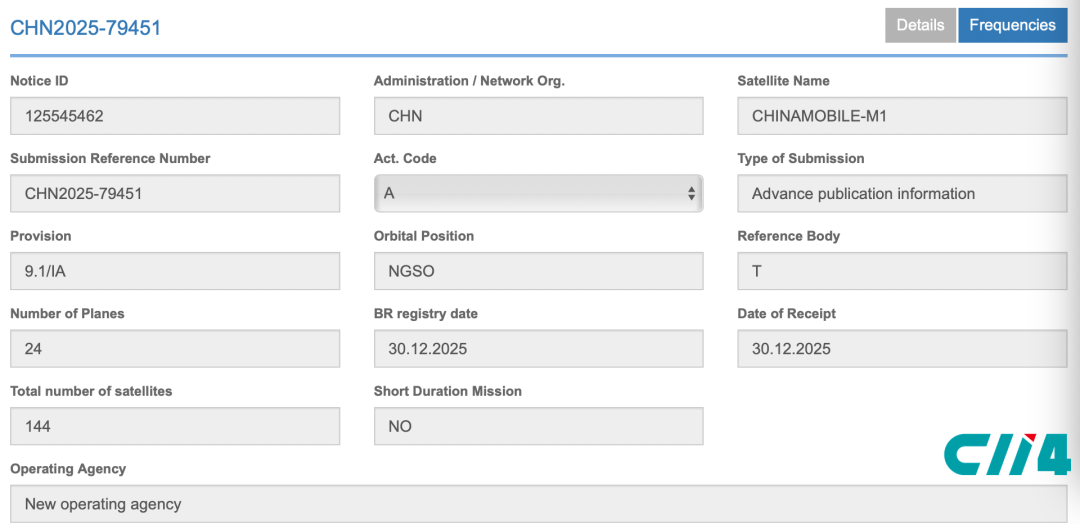
Task: Select the Operating Agency field
Action: 538,504
